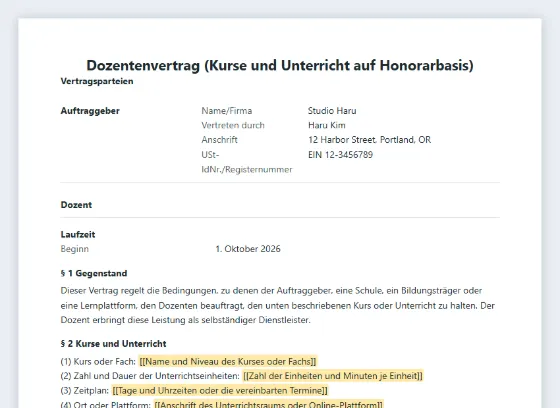The width and height of the screenshot is (560, 408).
Task: Click the "Anschrift" label
Action: pyautogui.click(x=219, y=140)
